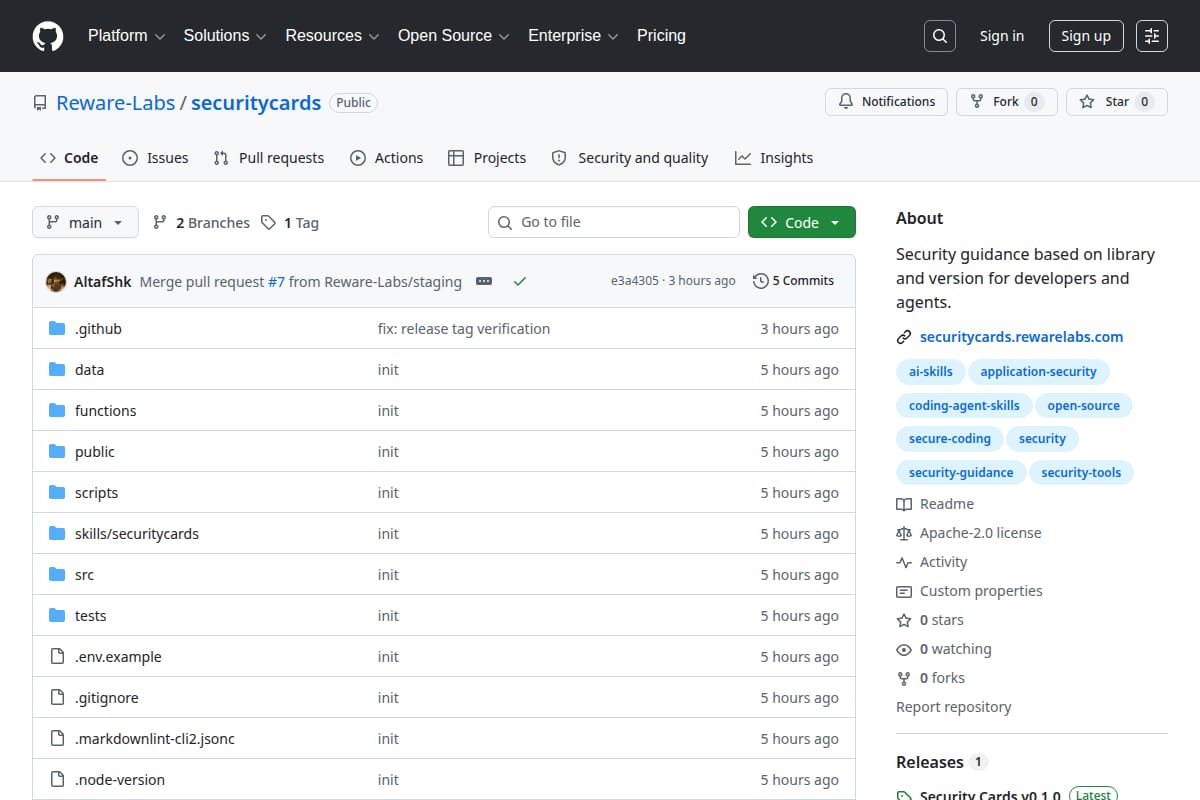Click the eye icon beside 0 watching
This screenshot has height=800, width=1200.
[904, 649]
